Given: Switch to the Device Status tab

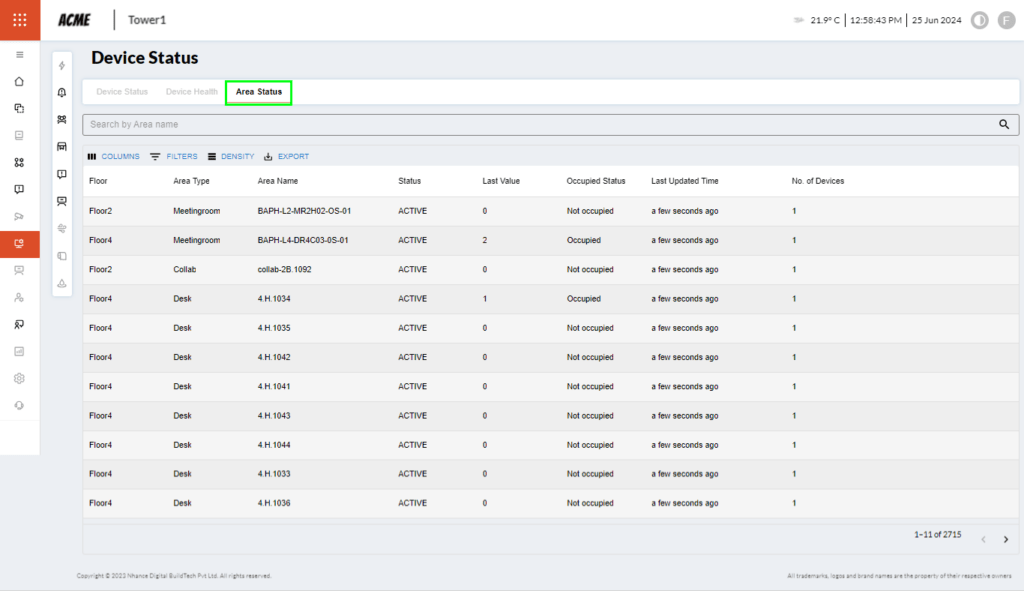Looking at the screenshot, I should [x=122, y=92].
